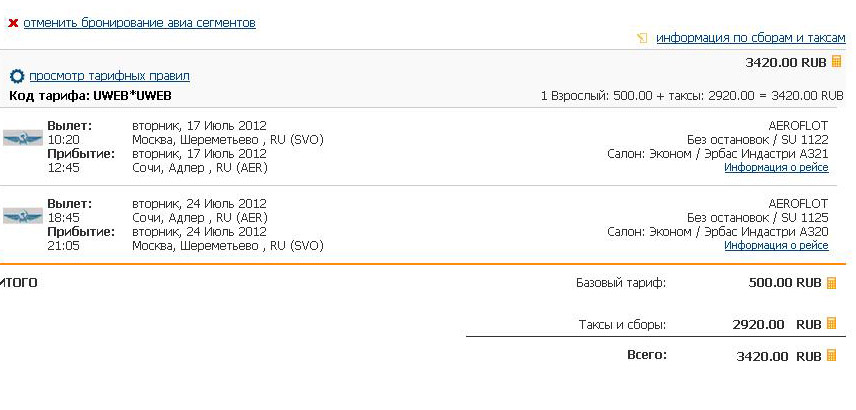Click the red X cancel booking icon
Image resolution: width=856 pixels, height=410 pixels.
[14, 23]
